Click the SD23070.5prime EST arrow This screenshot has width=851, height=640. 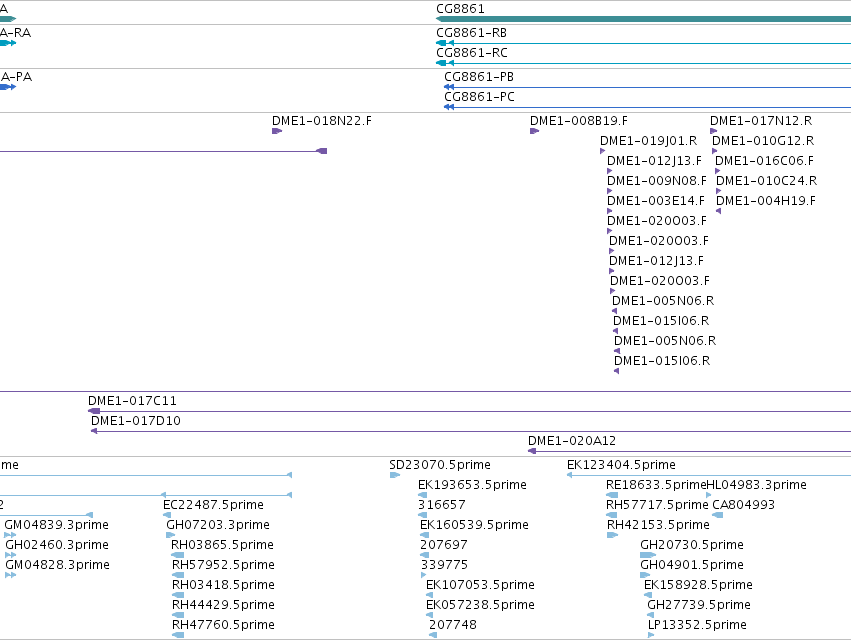tap(395, 475)
